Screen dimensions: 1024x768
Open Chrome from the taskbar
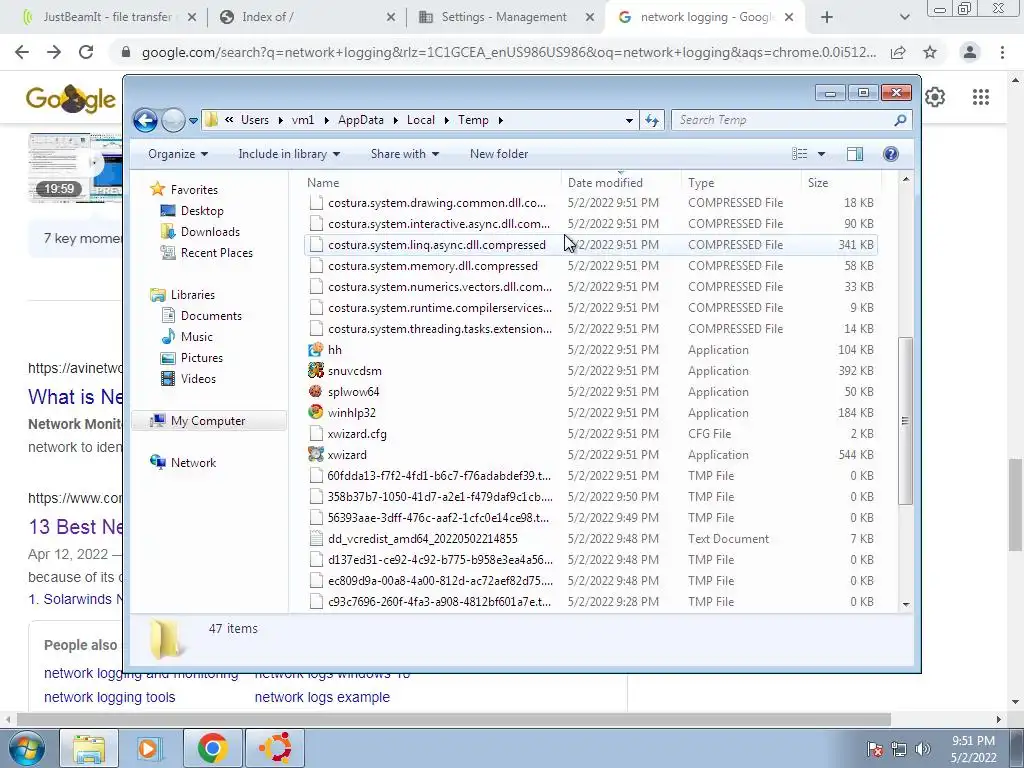[x=212, y=748]
